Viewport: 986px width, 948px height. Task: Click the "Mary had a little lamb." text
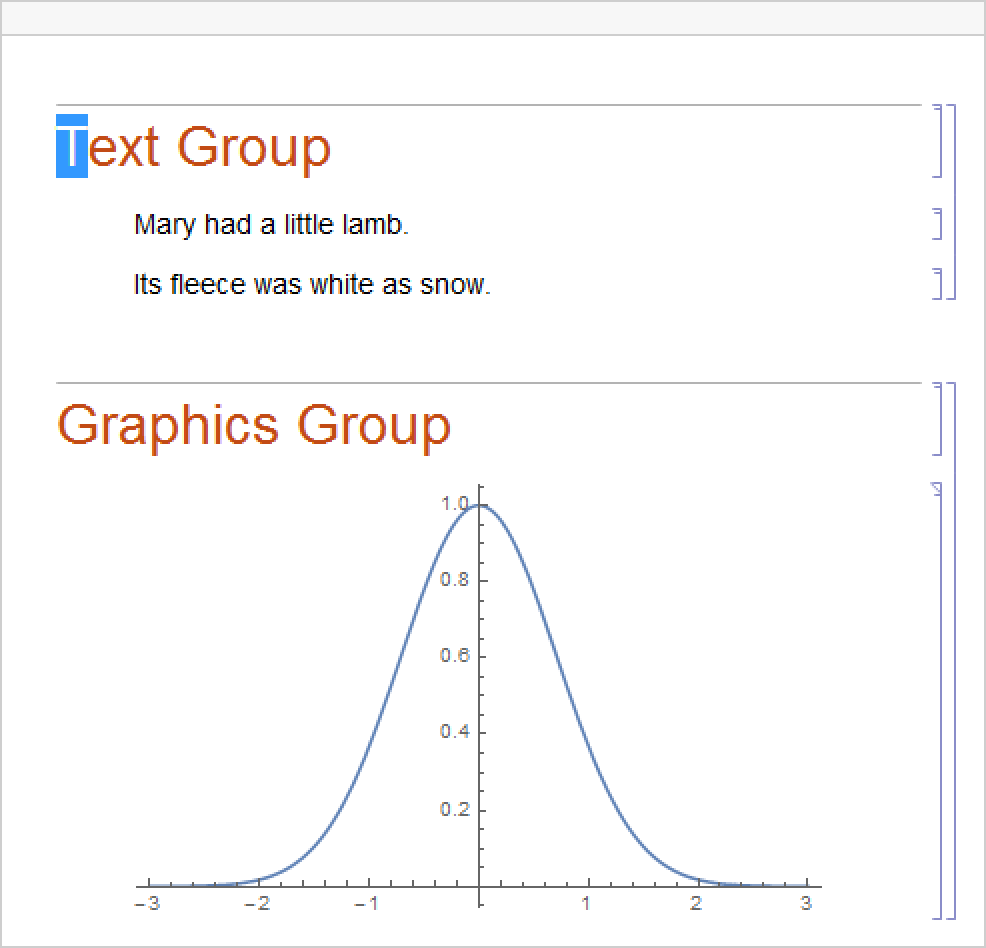(271, 225)
